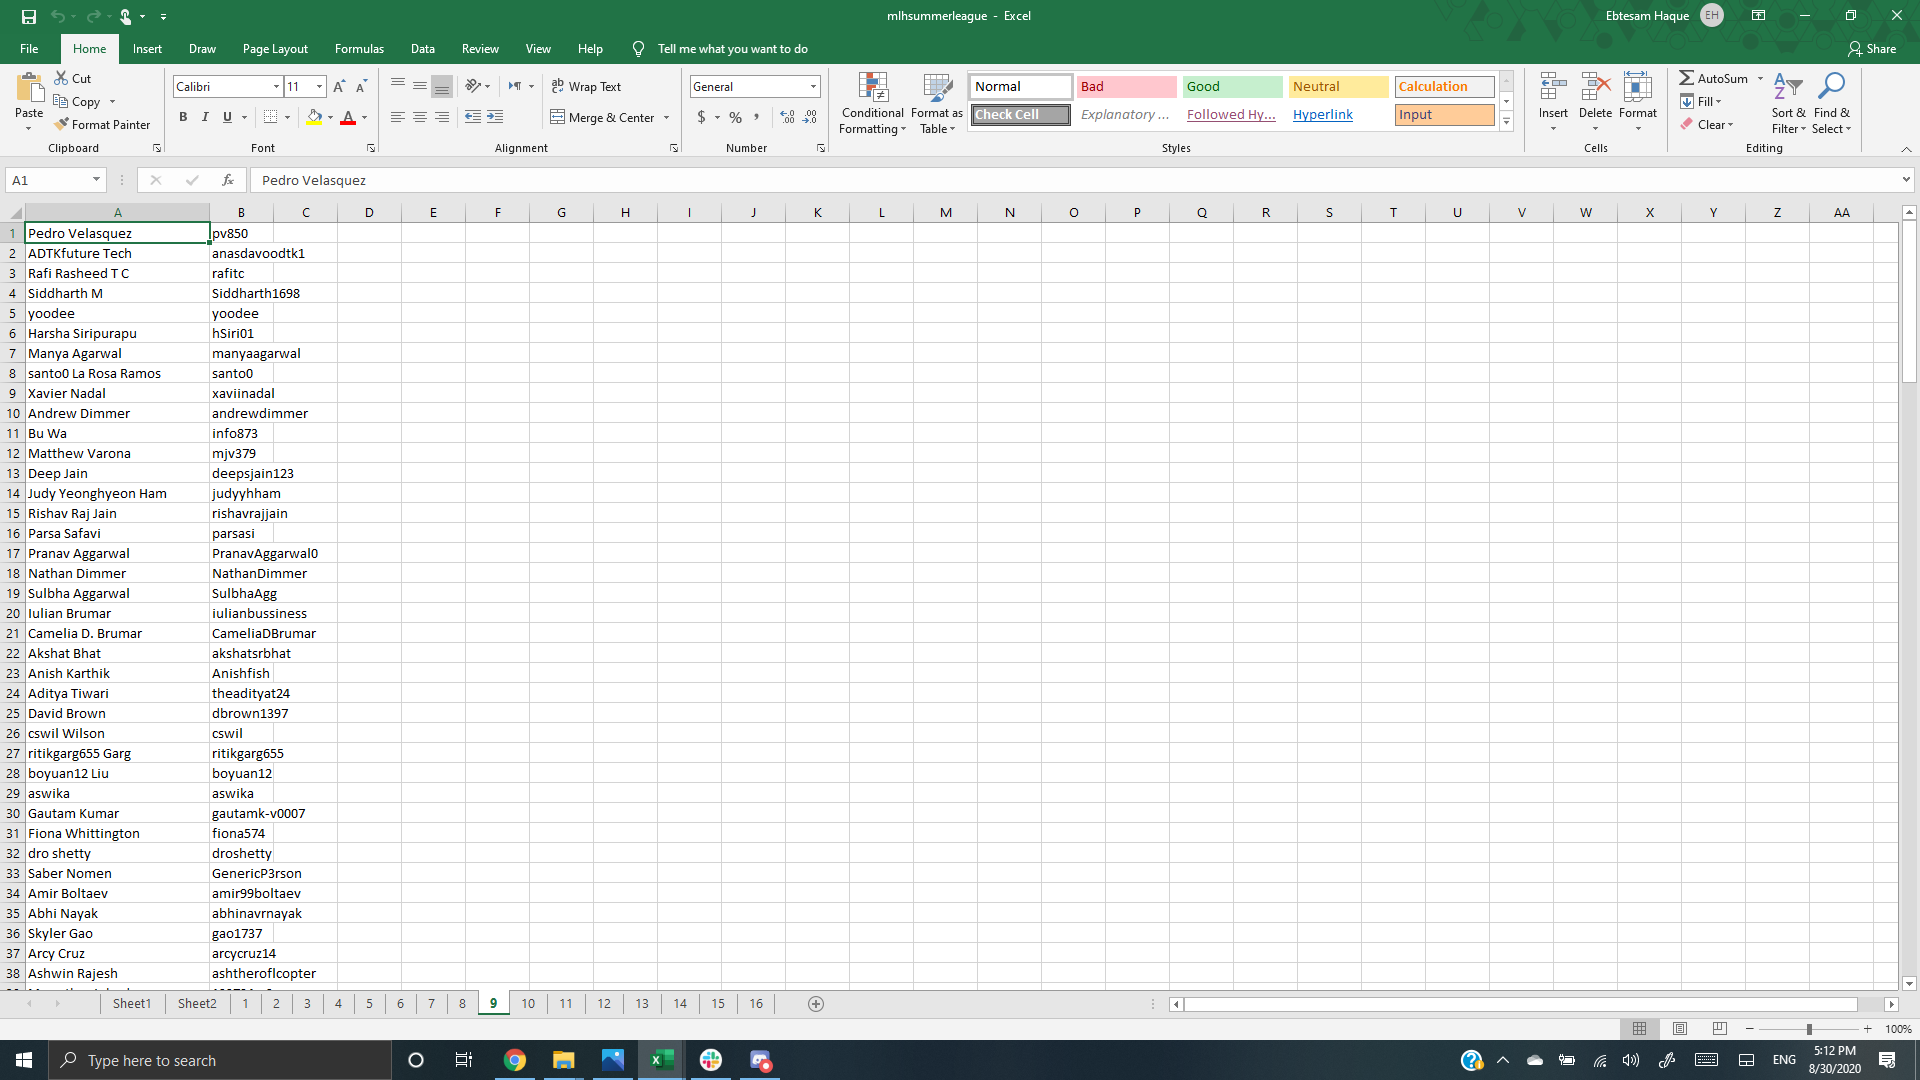Viewport: 1920px width, 1080px height.
Task: Expand the font name Calibri dropdown
Action: point(276,87)
